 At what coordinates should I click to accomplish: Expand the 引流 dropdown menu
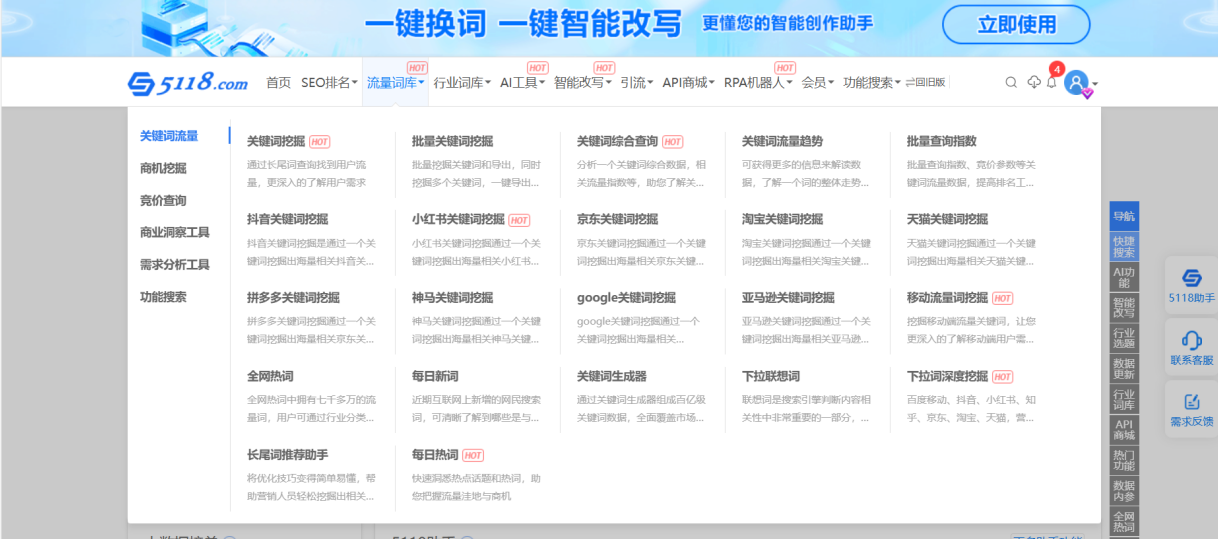click(x=636, y=83)
